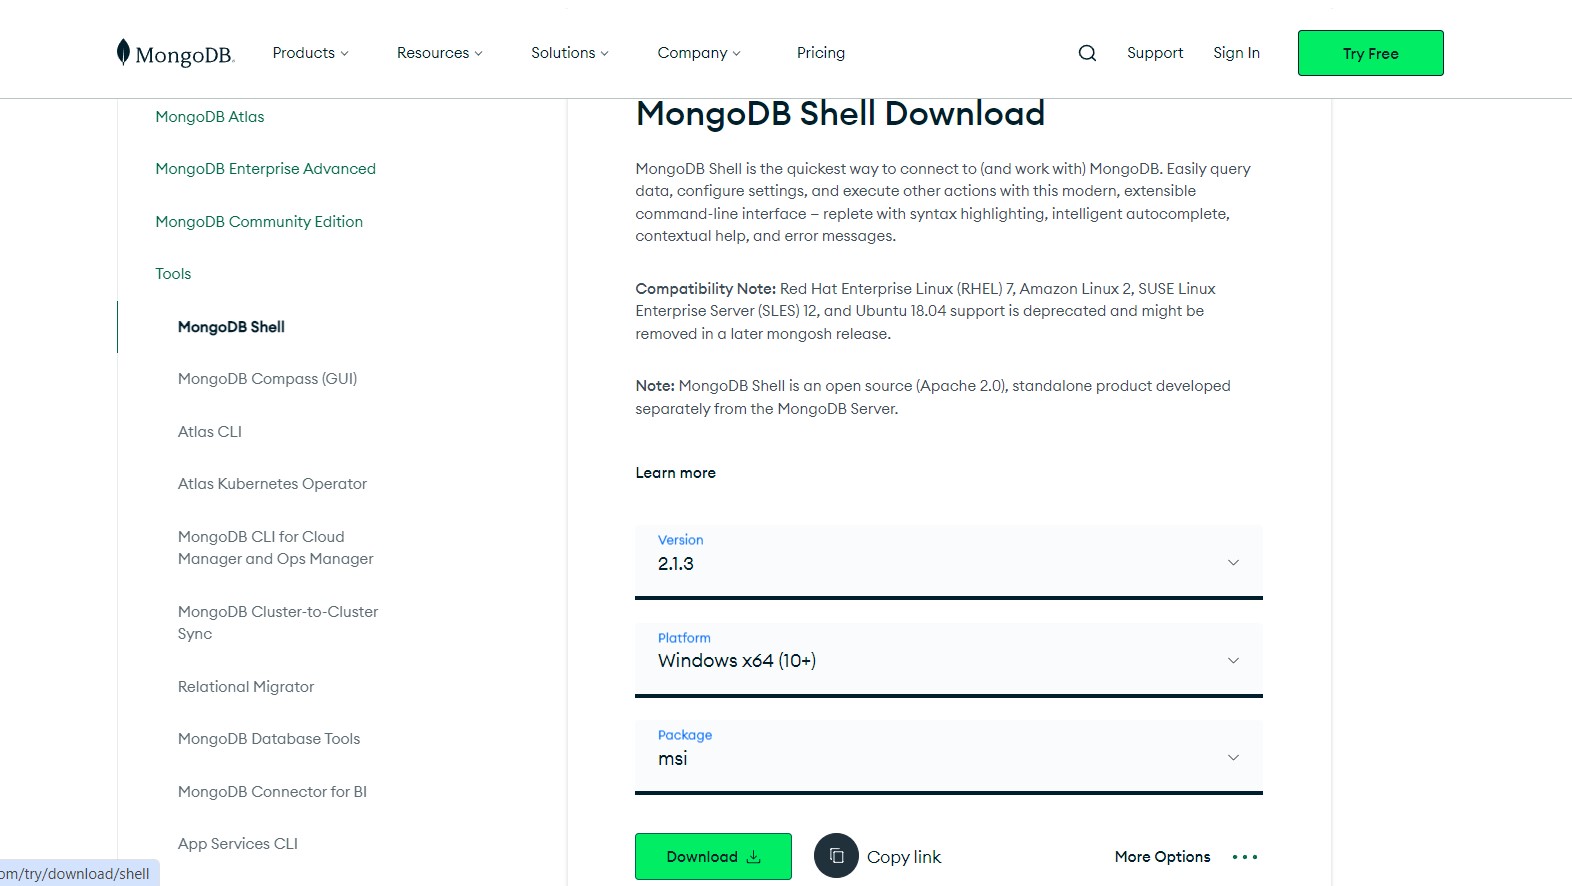Viewport: 1572px width, 886px height.
Task: Open Relational Migrator sidebar item
Action: pyautogui.click(x=246, y=687)
